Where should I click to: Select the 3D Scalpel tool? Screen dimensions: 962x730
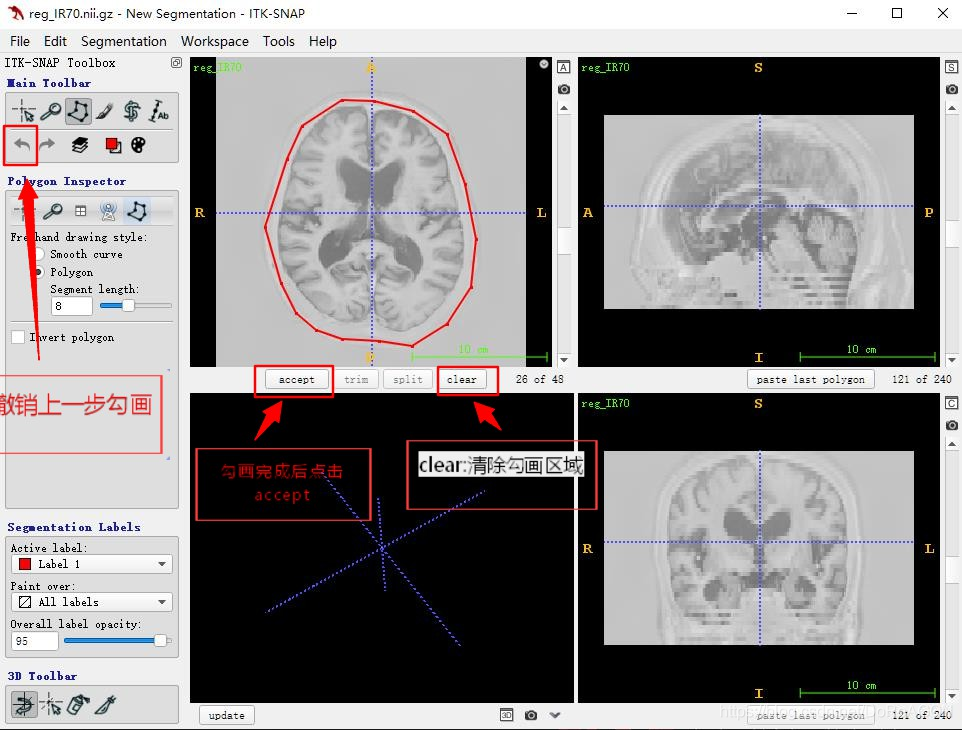point(105,704)
